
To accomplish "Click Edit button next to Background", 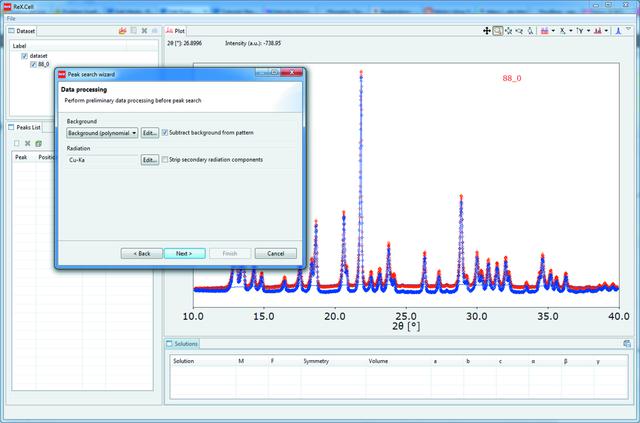I will click(150, 133).
